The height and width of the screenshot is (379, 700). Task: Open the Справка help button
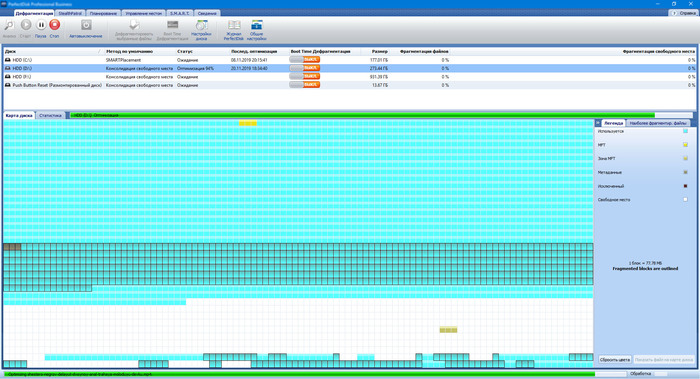683,13
